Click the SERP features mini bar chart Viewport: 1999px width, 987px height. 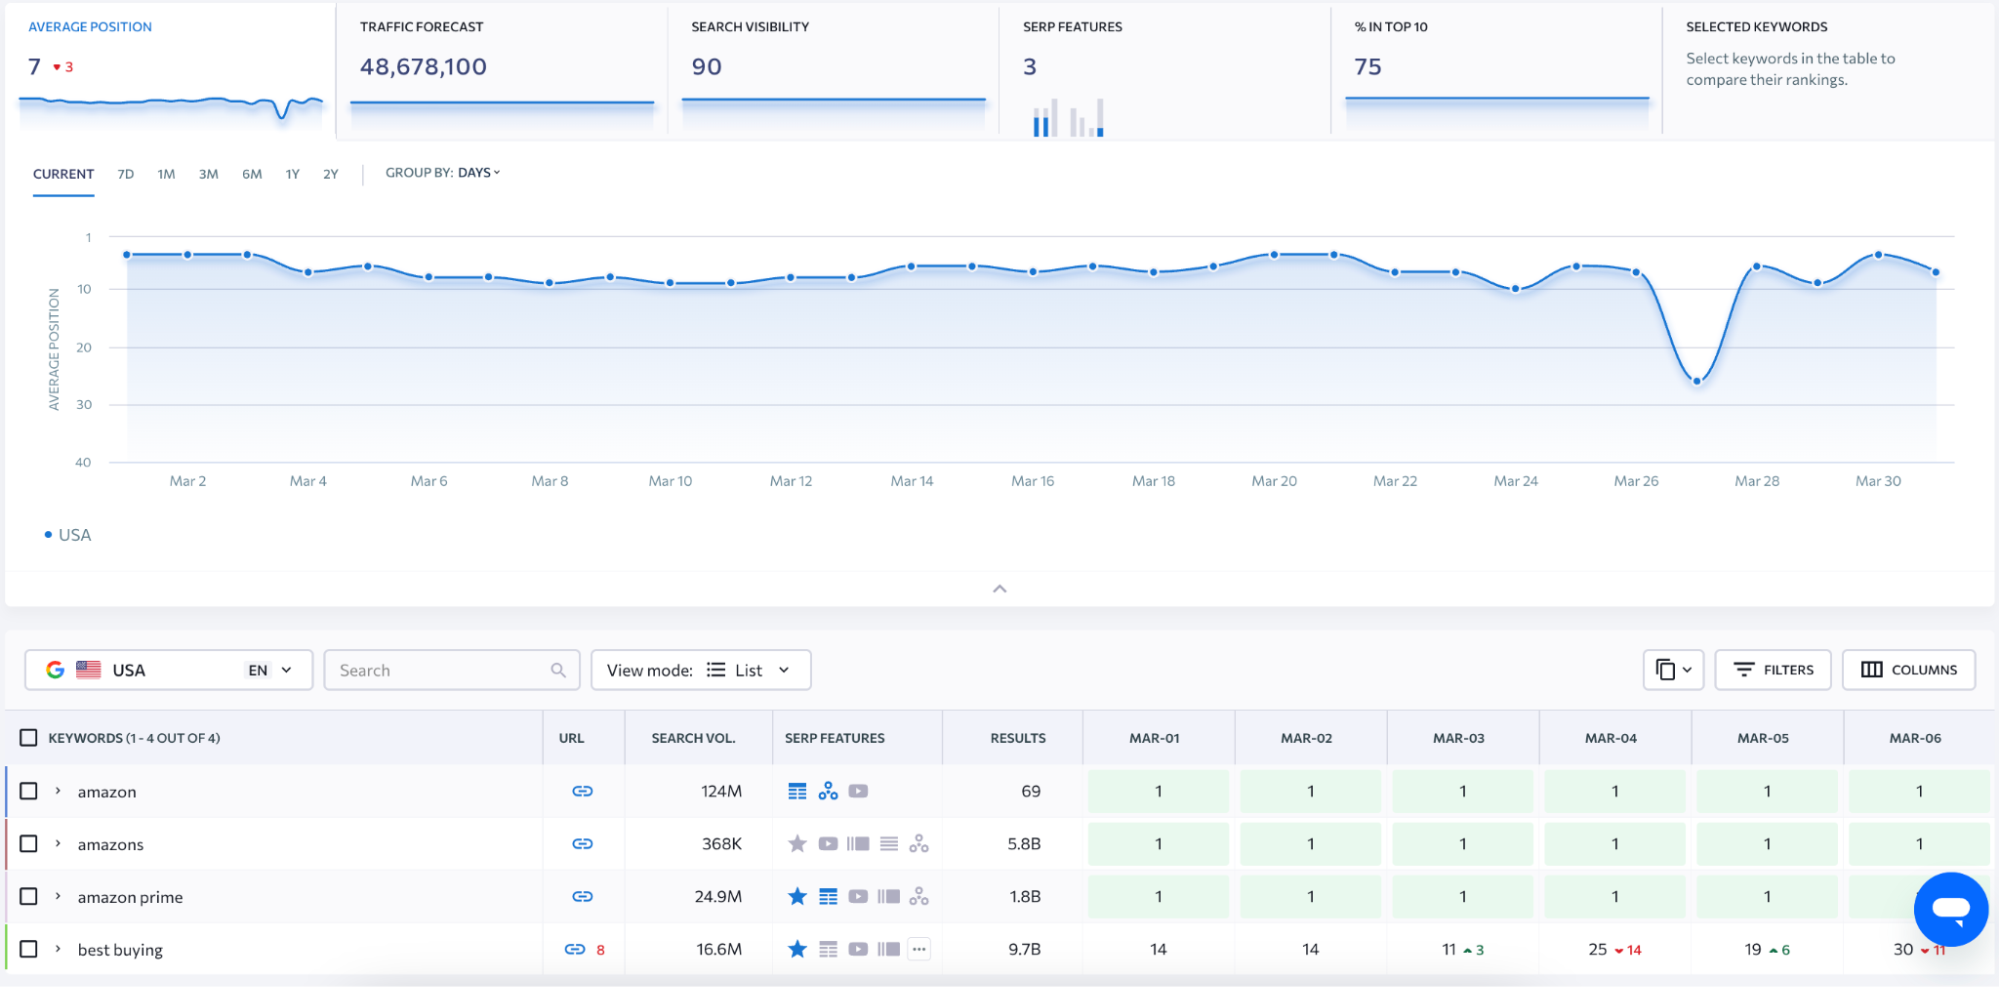tap(1068, 117)
